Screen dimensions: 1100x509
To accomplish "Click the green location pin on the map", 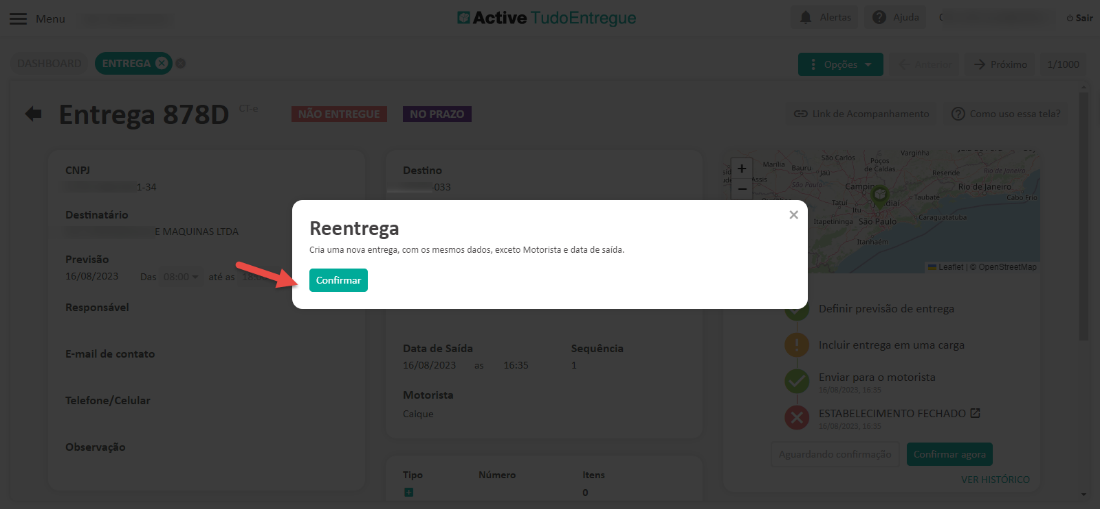I will 880,196.
